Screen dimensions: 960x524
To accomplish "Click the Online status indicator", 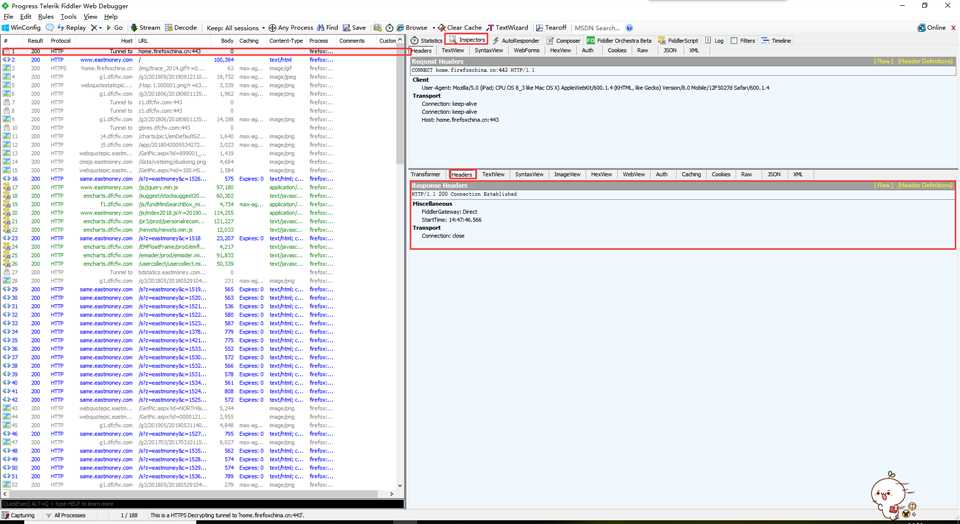I will [x=931, y=28].
